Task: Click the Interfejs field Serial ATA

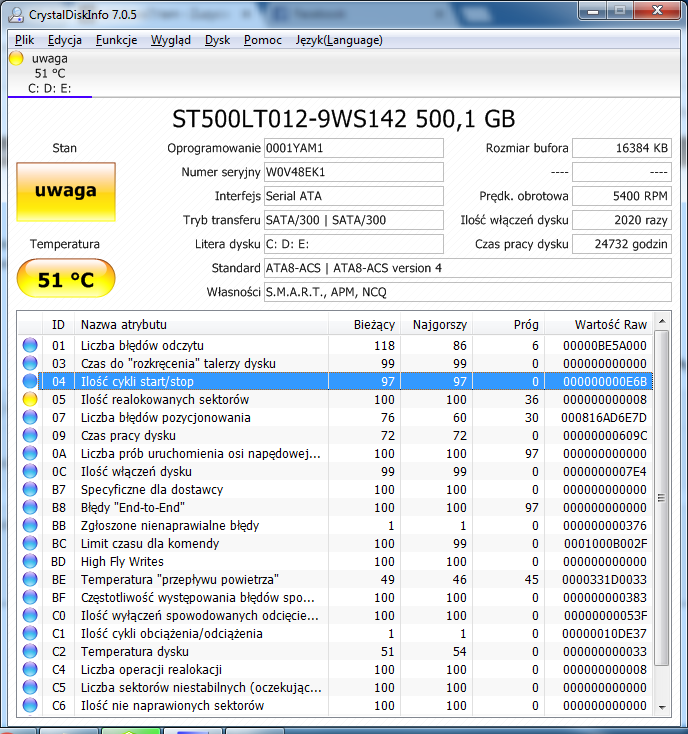Action: pyautogui.click(x=354, y=196)
